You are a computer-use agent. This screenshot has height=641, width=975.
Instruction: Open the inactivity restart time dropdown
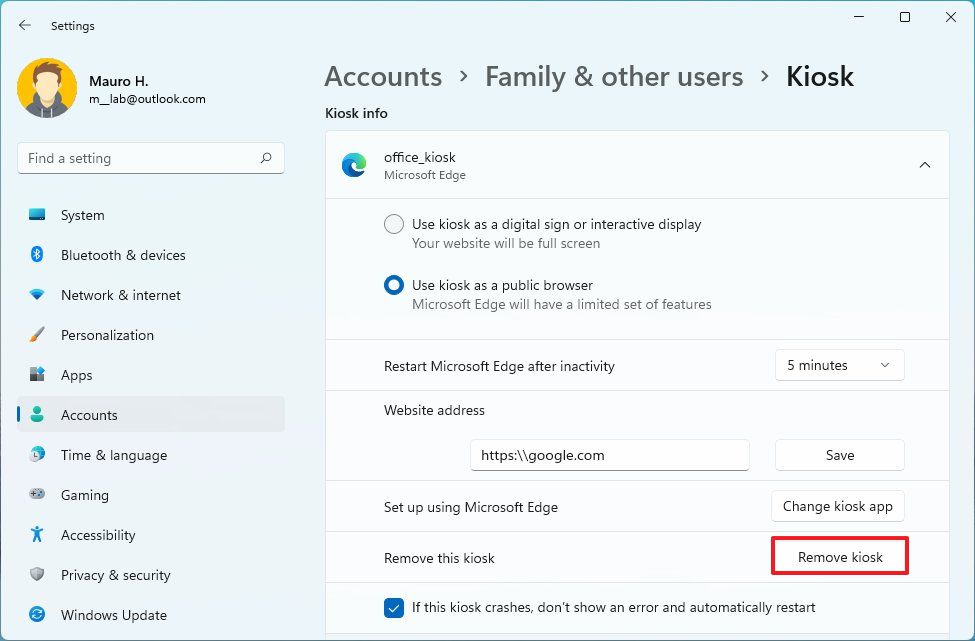click(x=839, y=365)
